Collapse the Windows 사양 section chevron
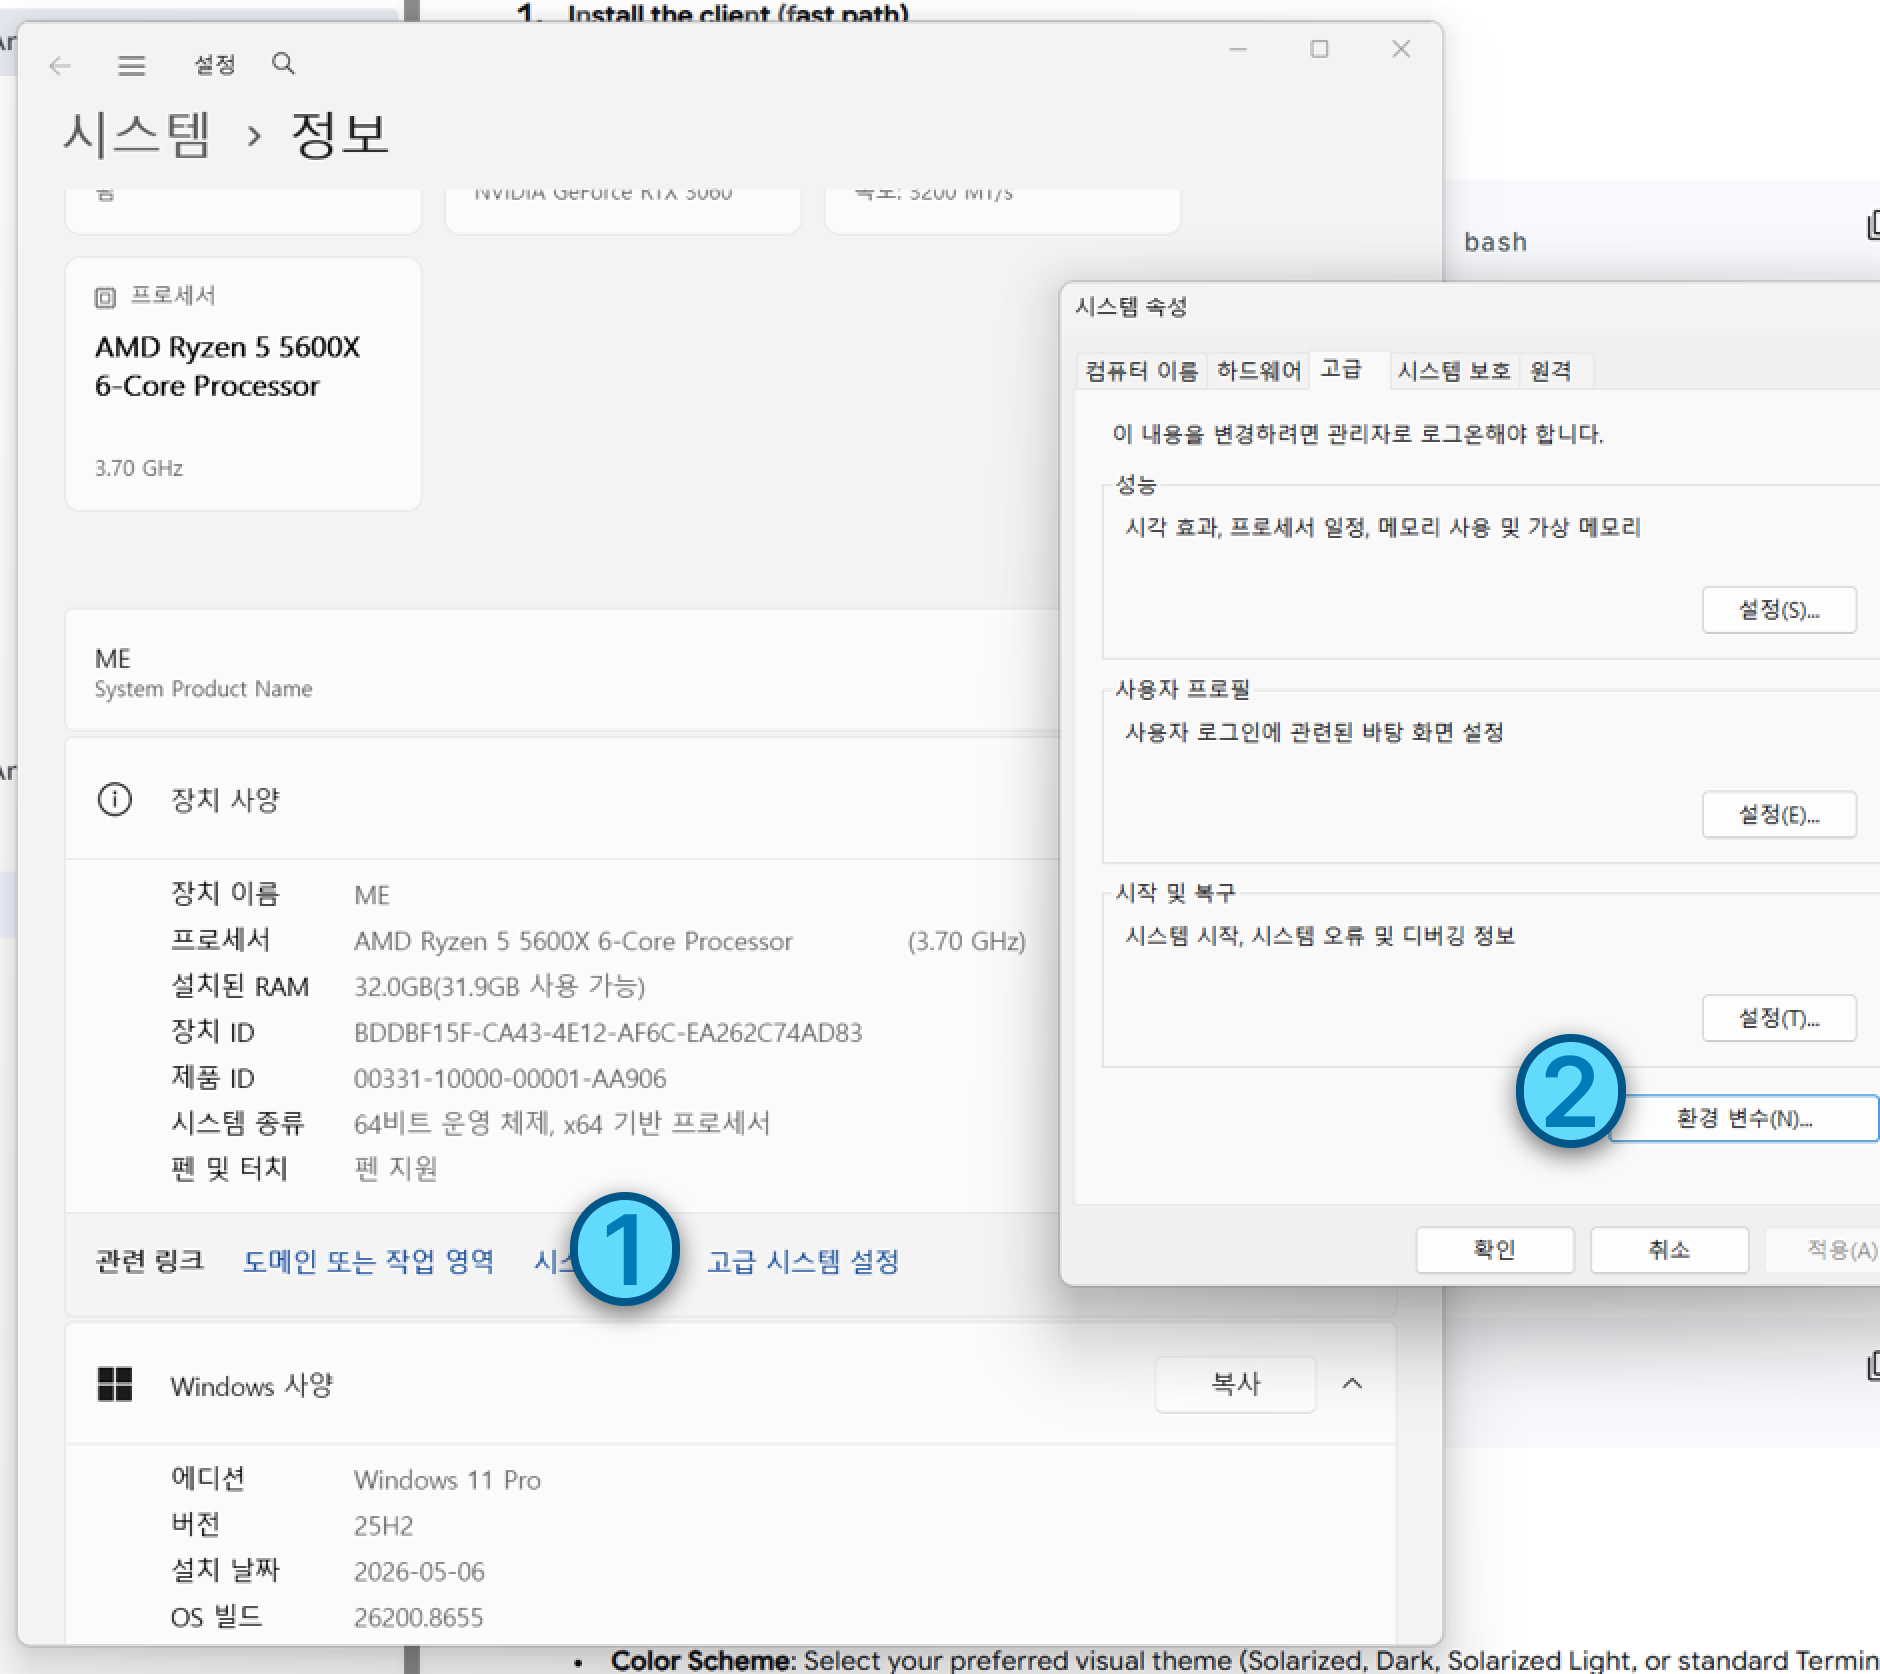Image resolution: width=1880 pixels, height=1674 pixels. (1352, 1384)
